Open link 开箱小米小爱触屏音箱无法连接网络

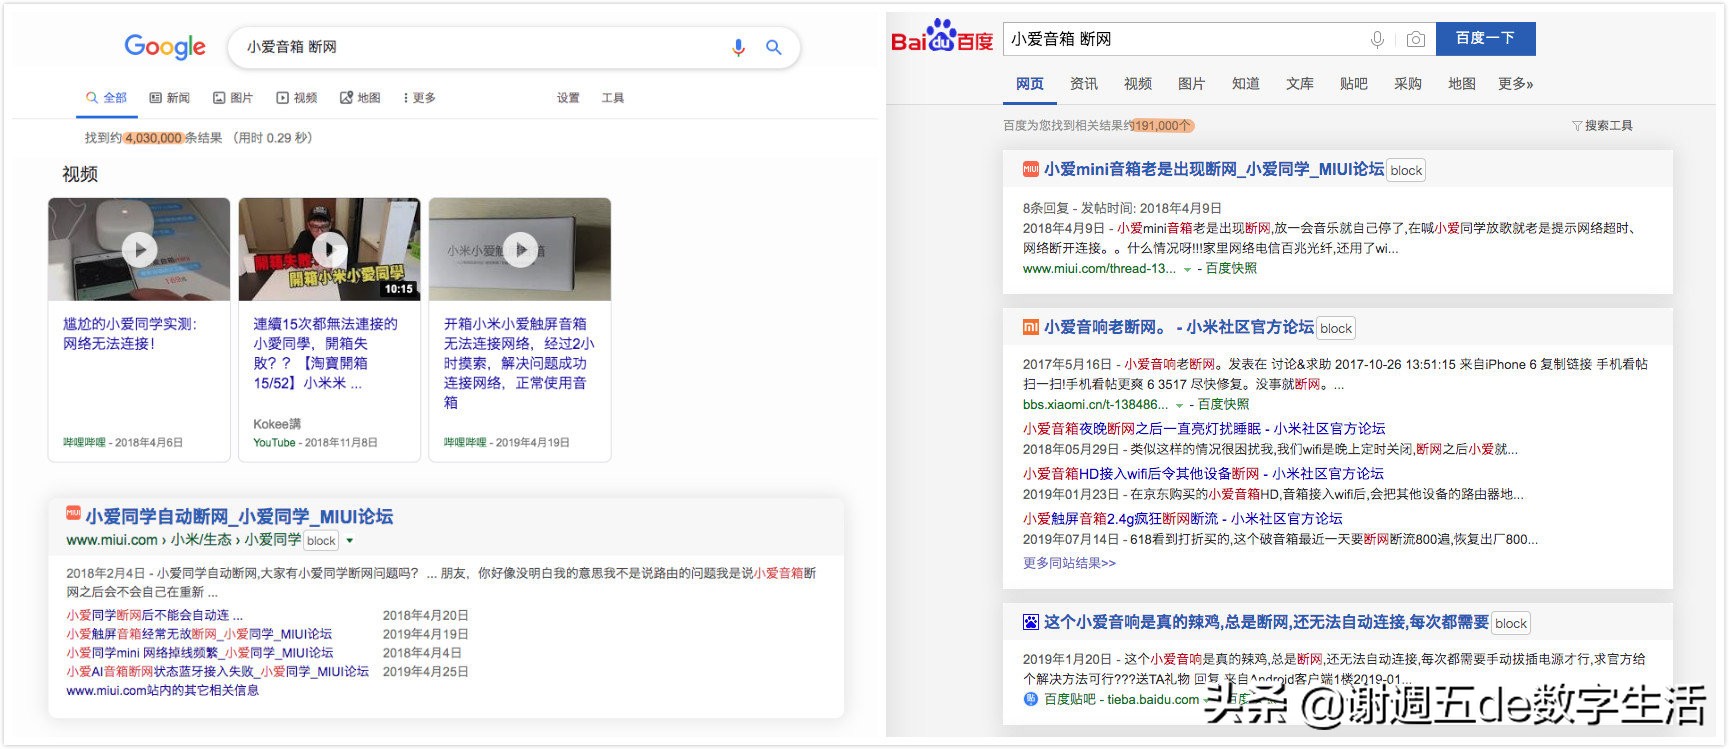pyautogui.click(x=519, y=363)
